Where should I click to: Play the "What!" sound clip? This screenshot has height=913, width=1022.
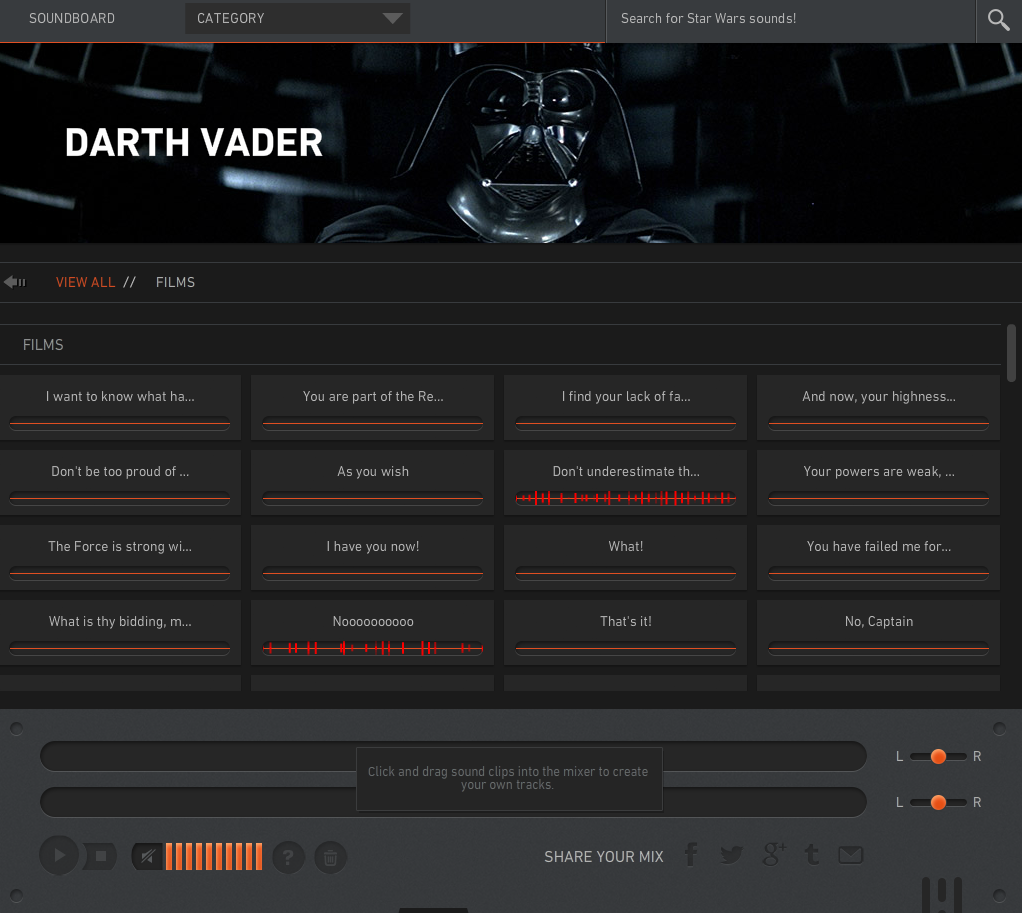click(x=626, y=557)
